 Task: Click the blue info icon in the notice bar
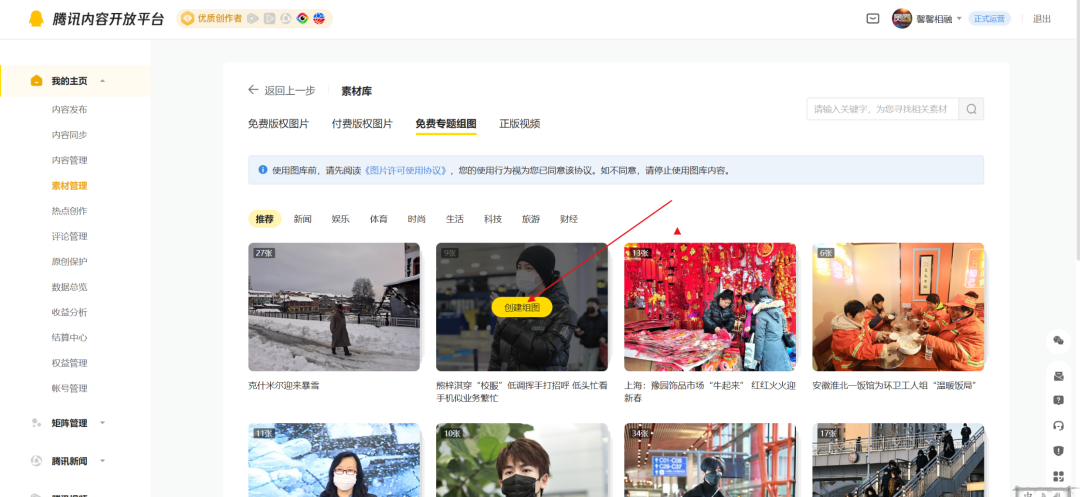pos(262,169)
